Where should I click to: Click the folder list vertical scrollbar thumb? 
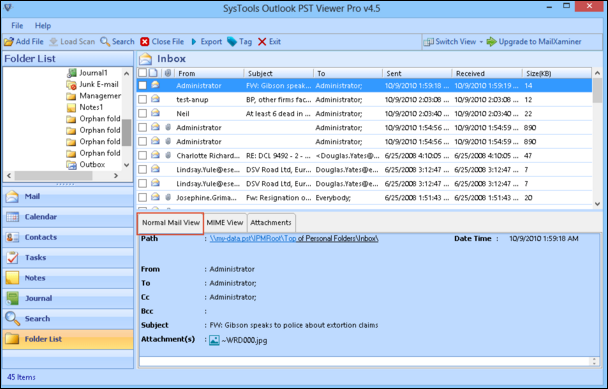pyautogui.click(x=126, y=133)
